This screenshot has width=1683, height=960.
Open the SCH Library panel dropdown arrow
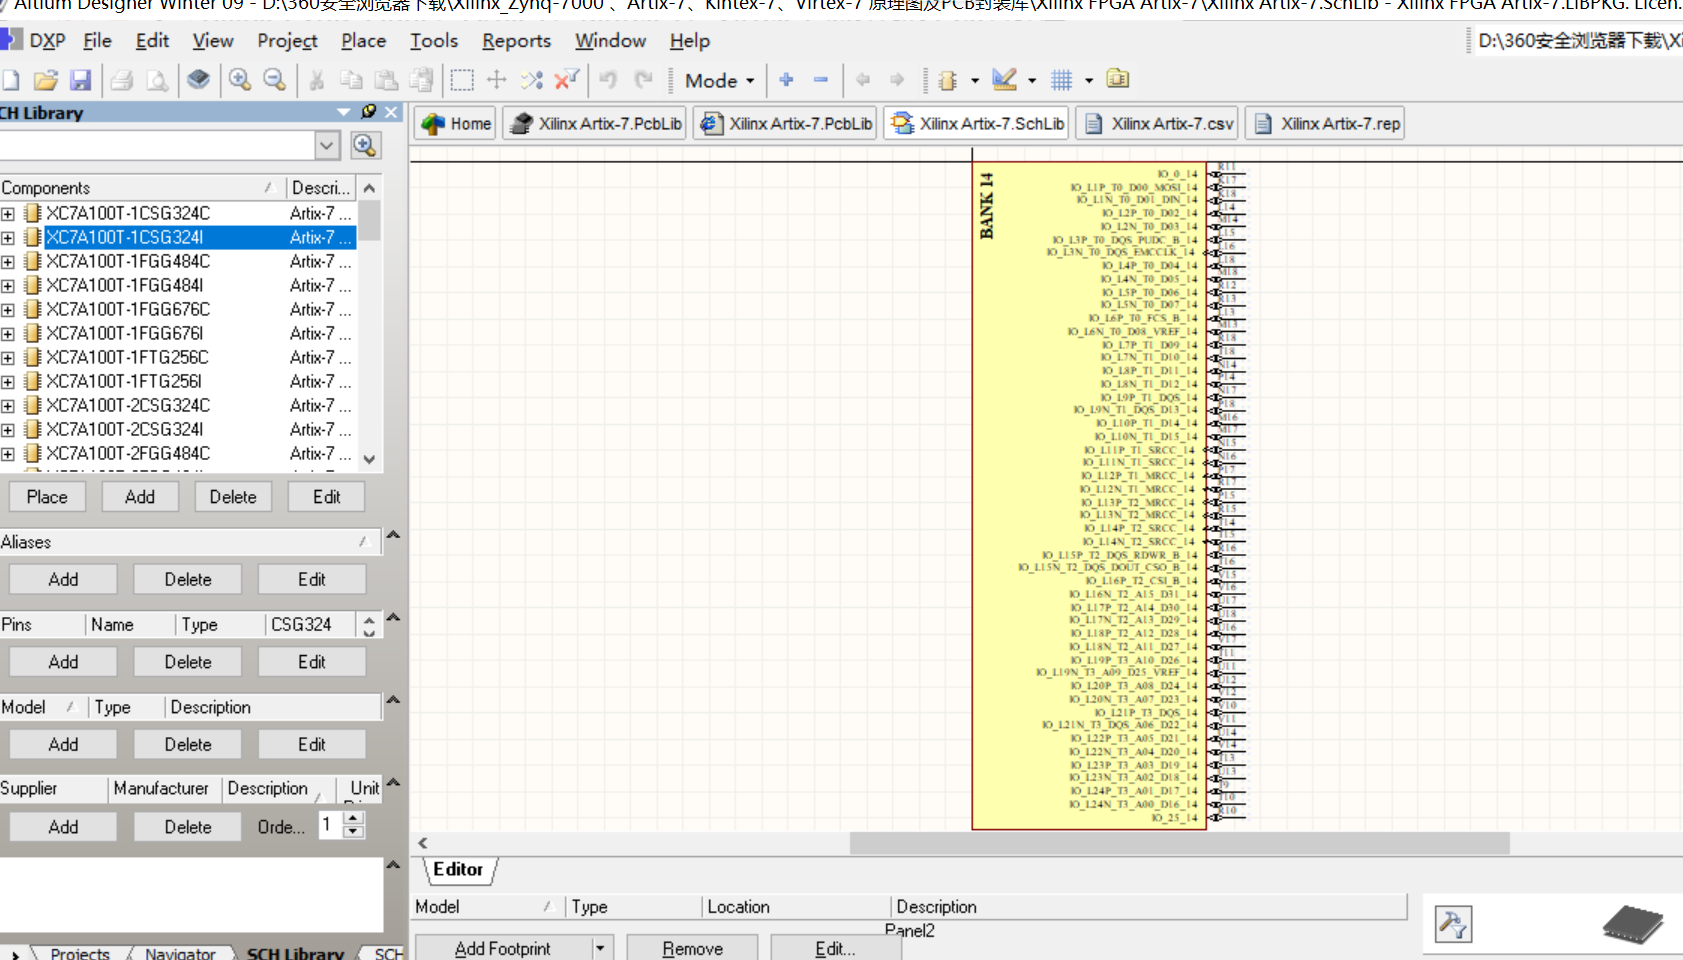tap(344, 112)
